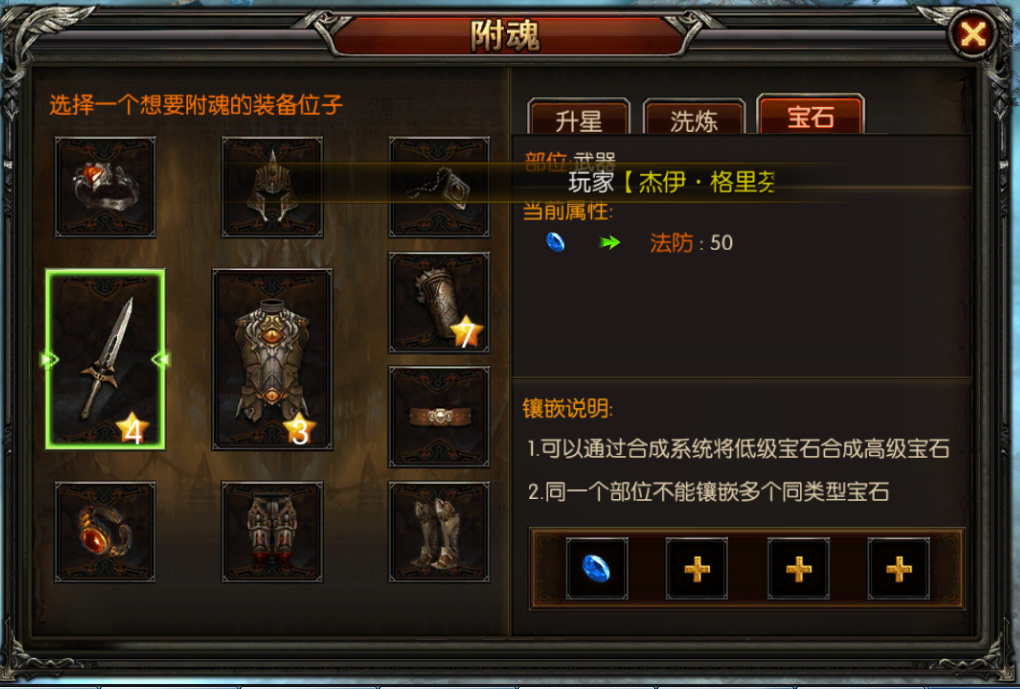Viewport: 1020px width, 689px height.
Task: Click the blue gem in current attributes
Action: coord(555,242)
